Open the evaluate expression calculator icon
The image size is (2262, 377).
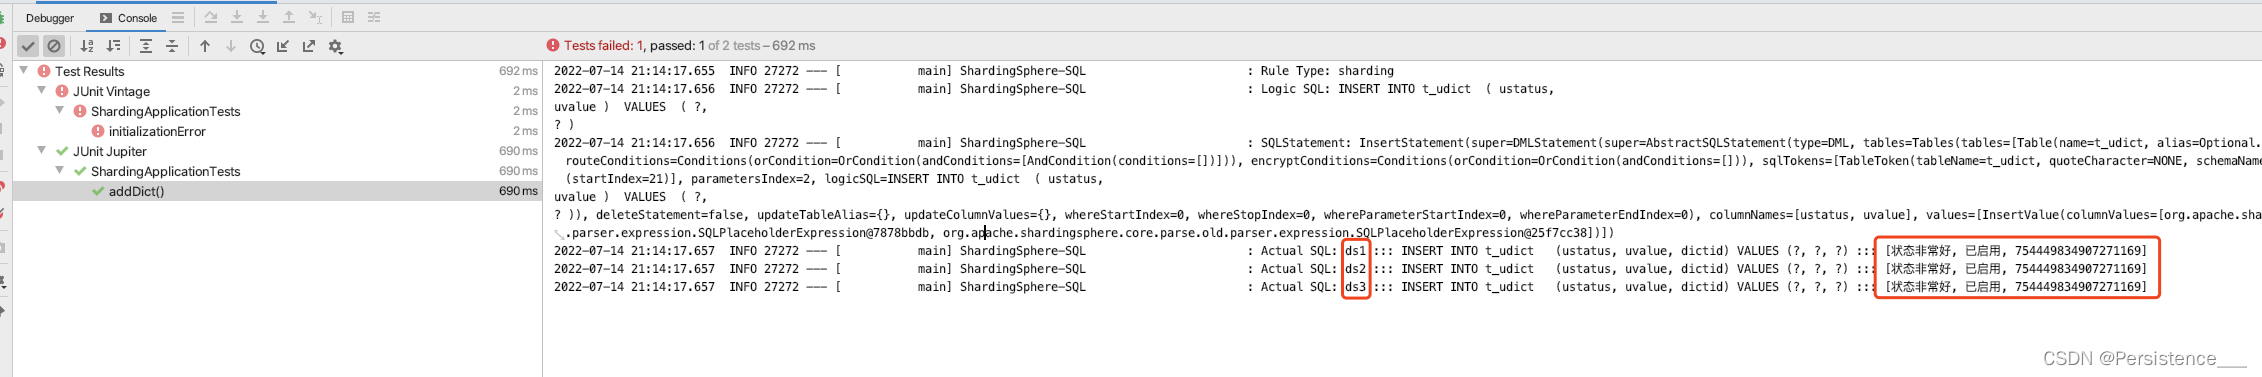pos(348,17)
